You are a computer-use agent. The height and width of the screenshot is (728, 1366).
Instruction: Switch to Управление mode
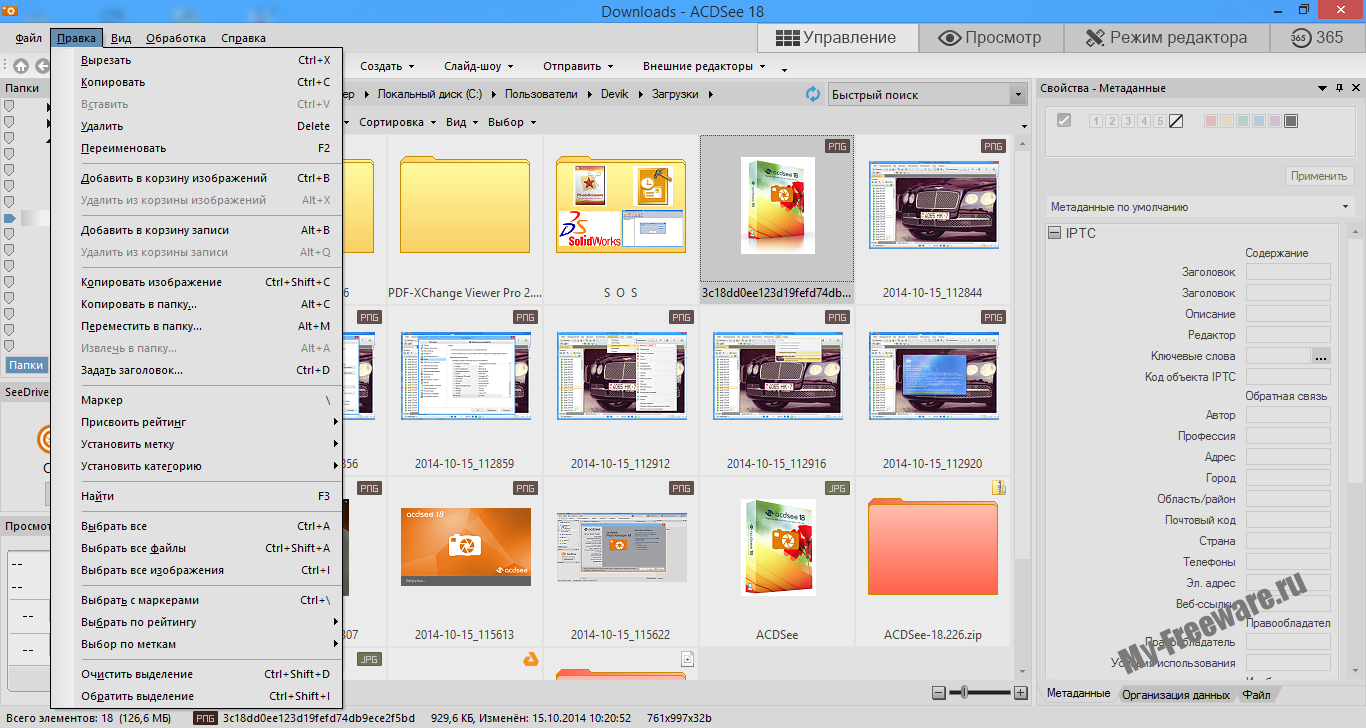[x=837, y=37]
